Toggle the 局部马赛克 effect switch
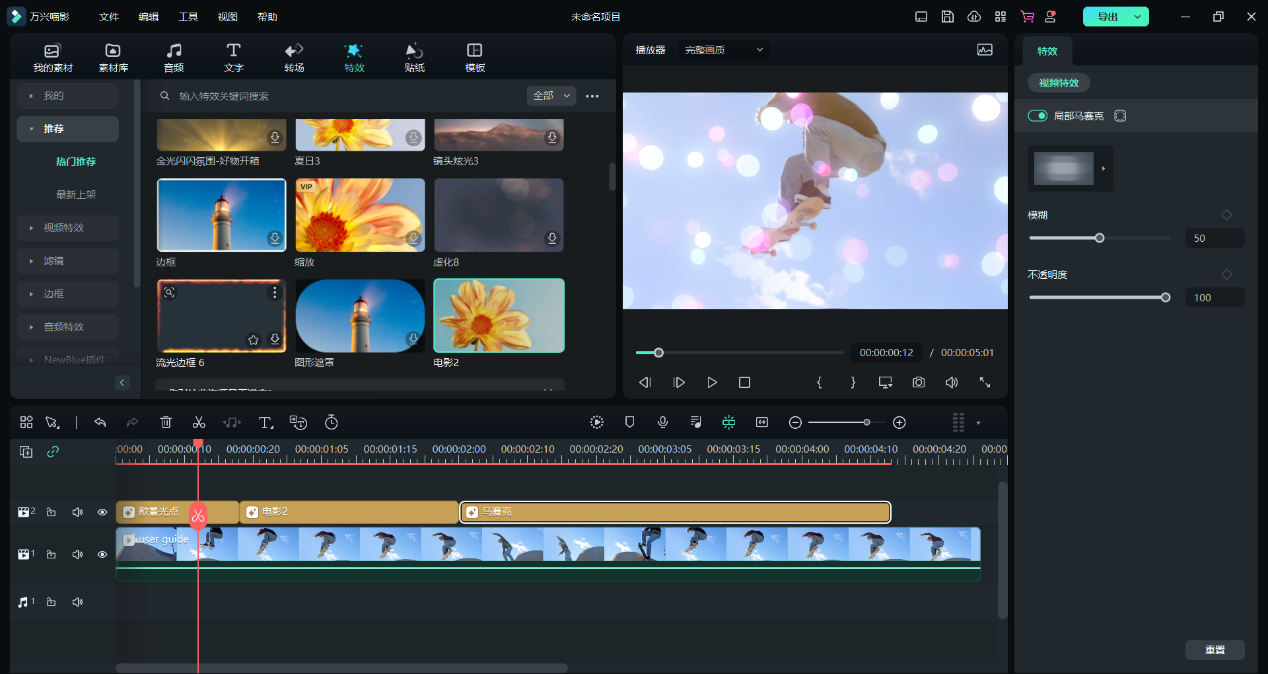This screenshot has height=674, width=1268. pos(1038,116)
